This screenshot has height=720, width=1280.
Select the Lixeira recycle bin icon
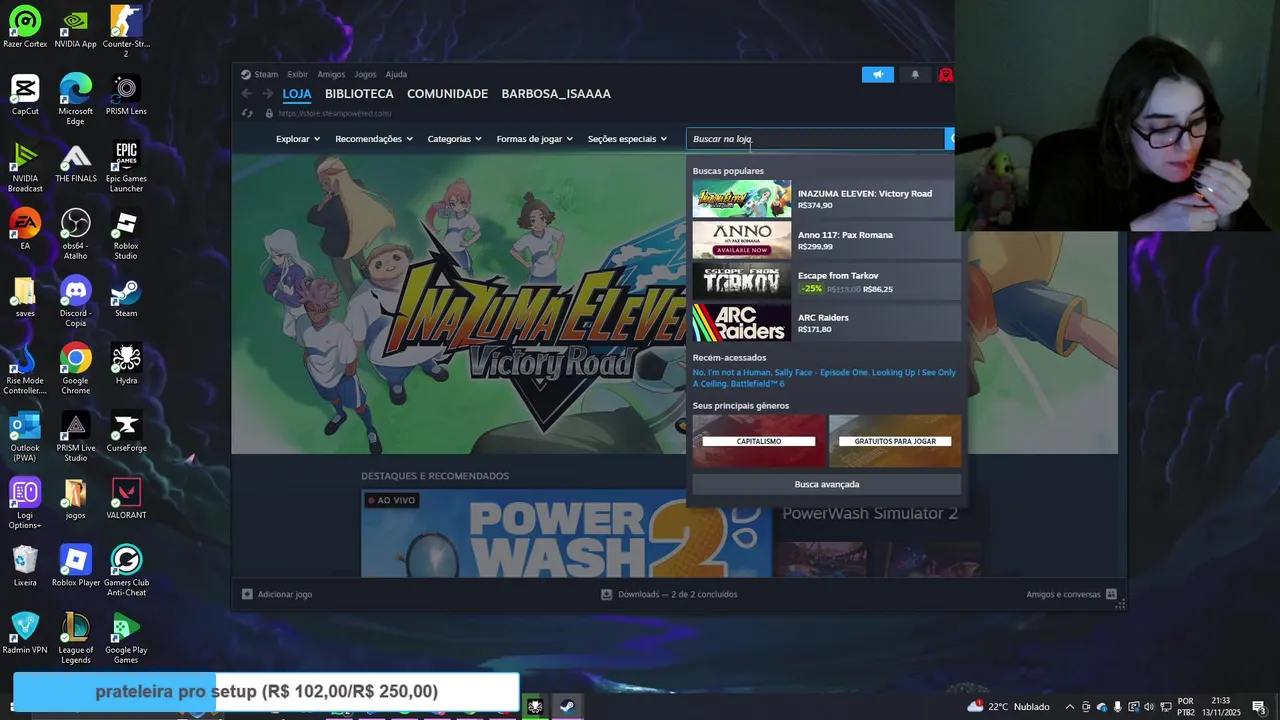pyautogui.click(x=25, y=566)
